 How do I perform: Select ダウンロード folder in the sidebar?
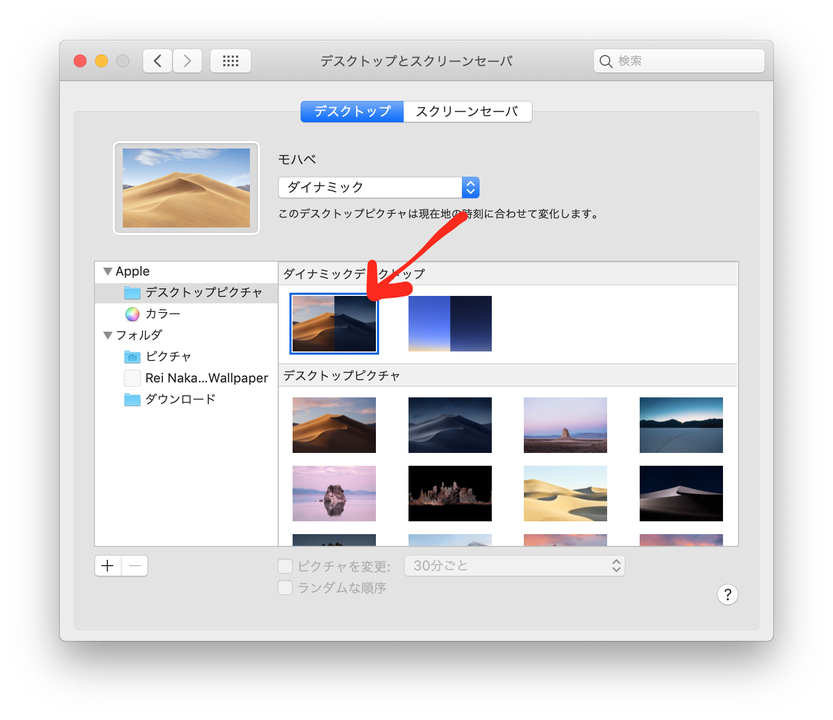point(186,399)
